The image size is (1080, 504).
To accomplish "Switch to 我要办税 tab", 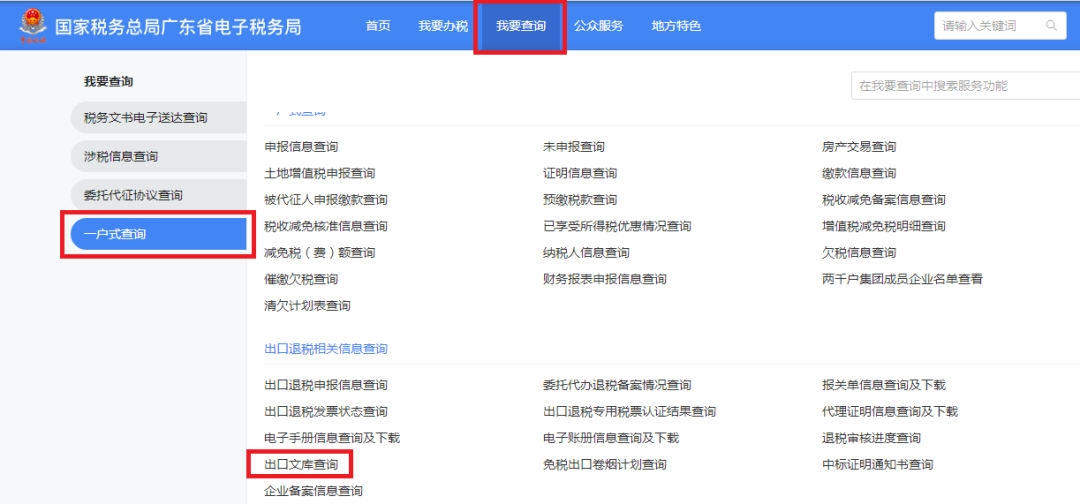I will 443,26.
